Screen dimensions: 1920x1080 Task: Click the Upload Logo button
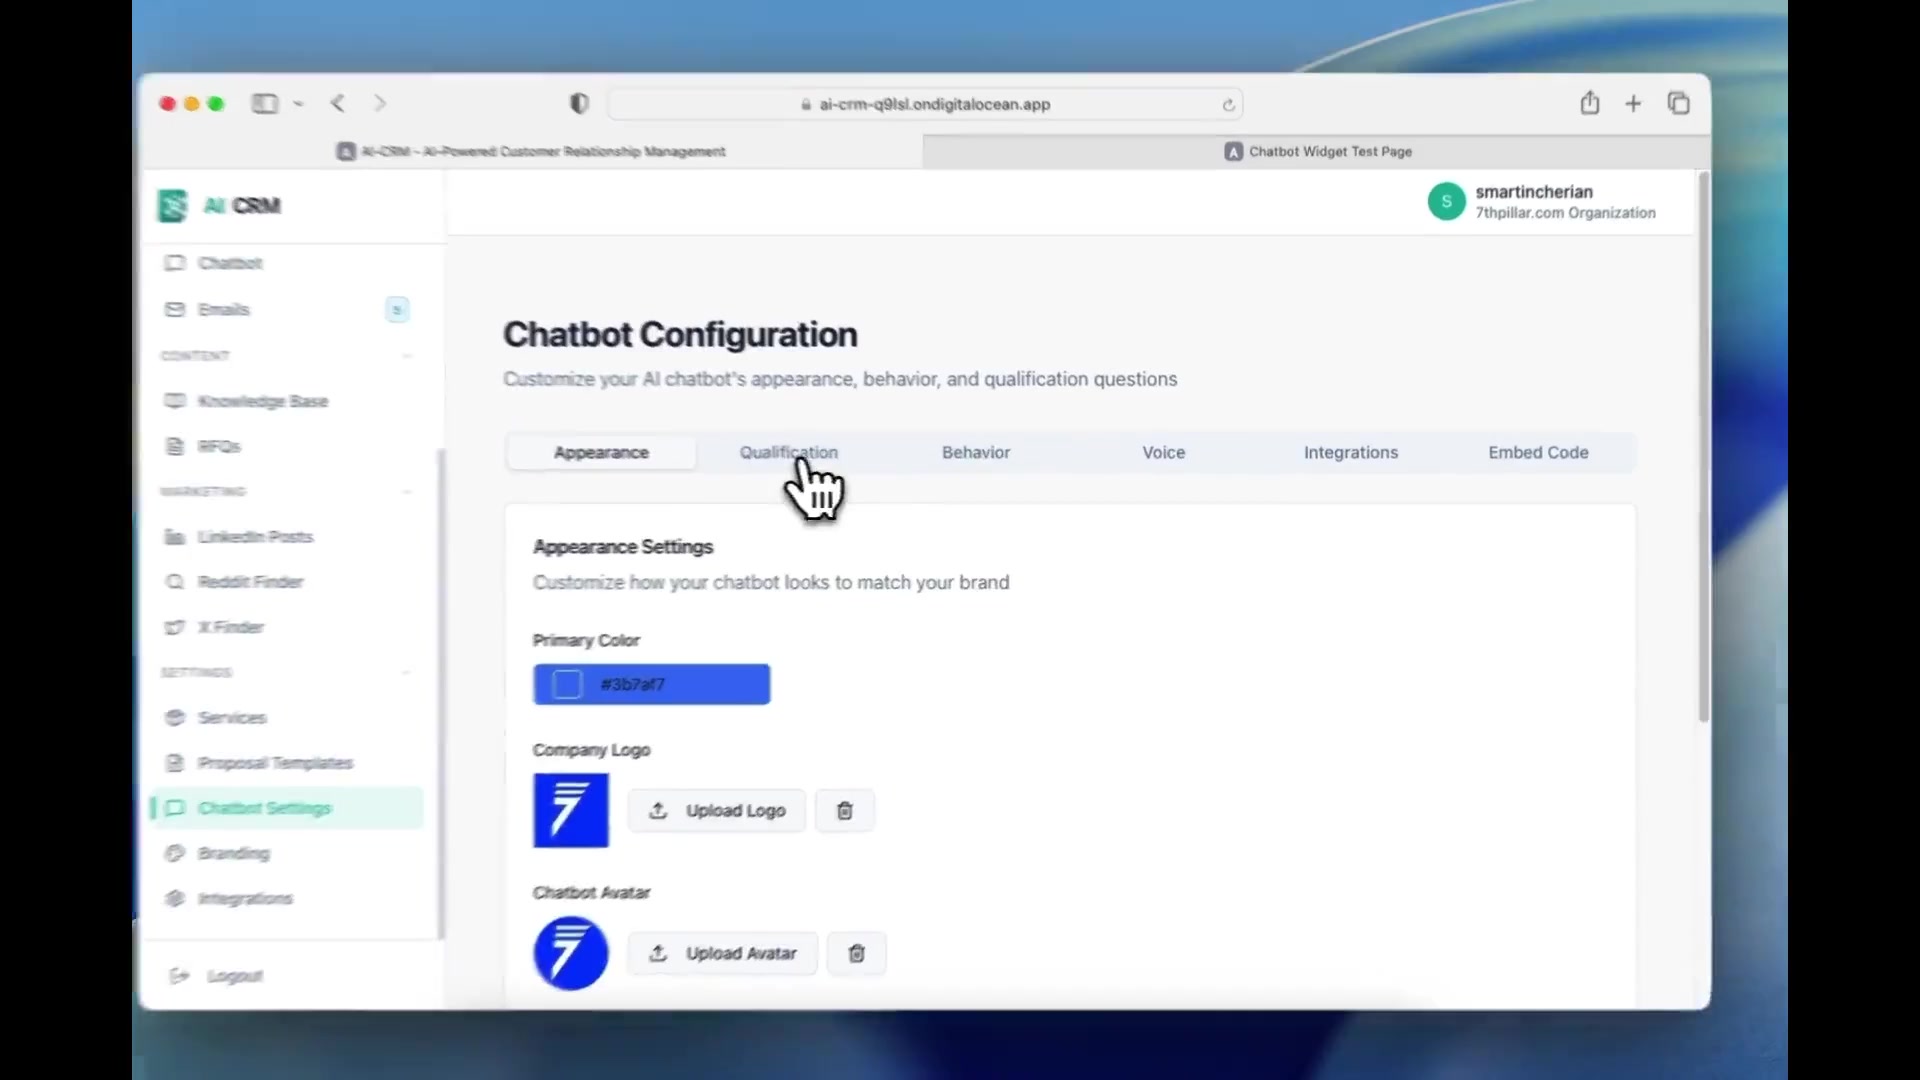coord(717,811)
